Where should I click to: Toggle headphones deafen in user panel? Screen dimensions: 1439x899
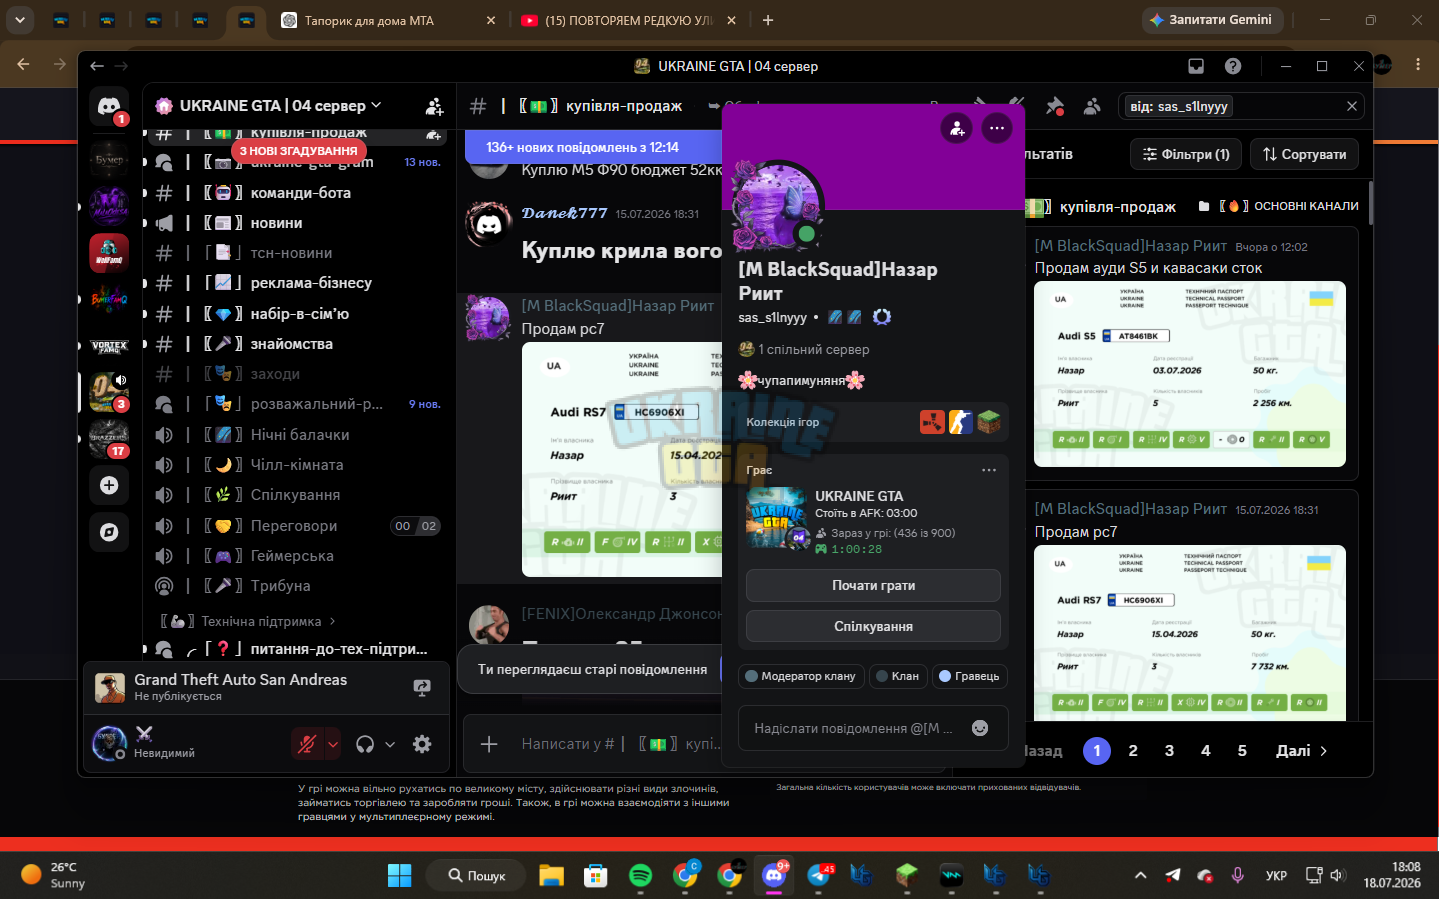coord(365,744)
